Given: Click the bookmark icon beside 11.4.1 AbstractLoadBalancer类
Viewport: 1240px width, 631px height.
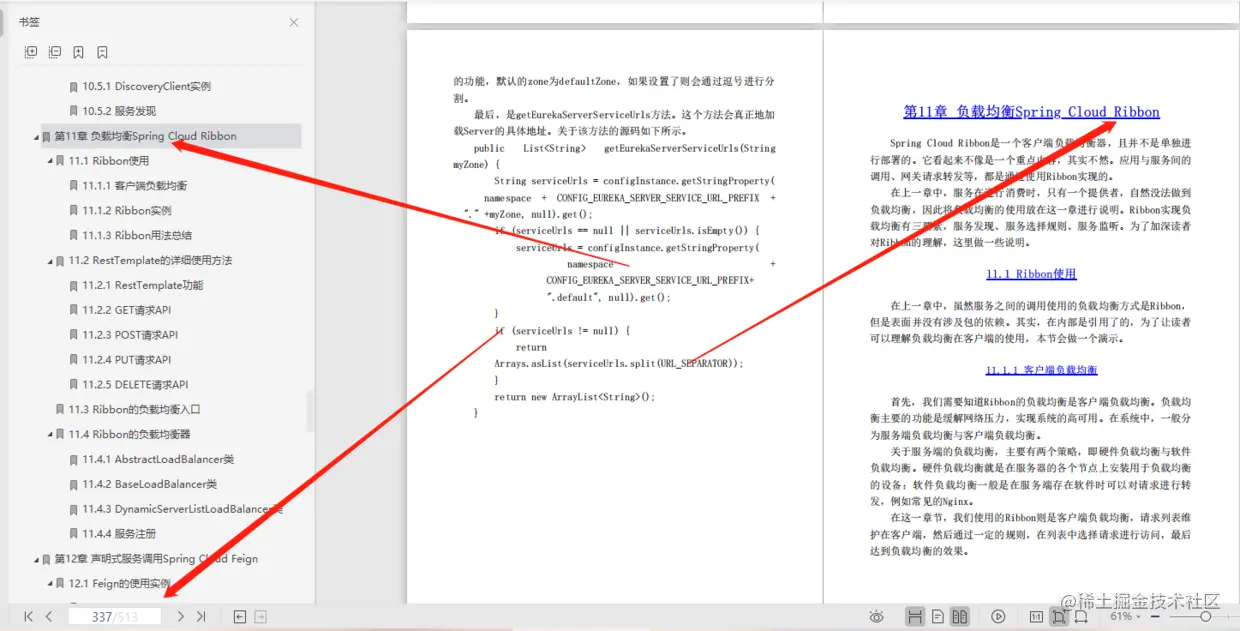Looking at the screenshot, I should click(x=74, y=460).
